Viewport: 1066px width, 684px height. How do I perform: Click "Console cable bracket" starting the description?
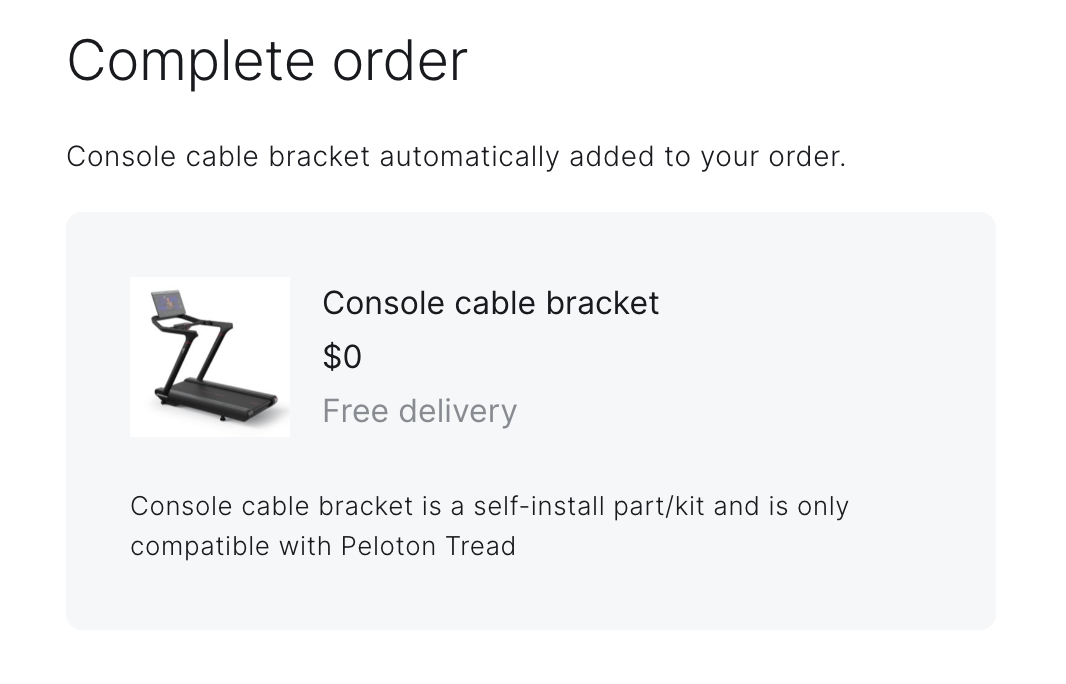271,506
